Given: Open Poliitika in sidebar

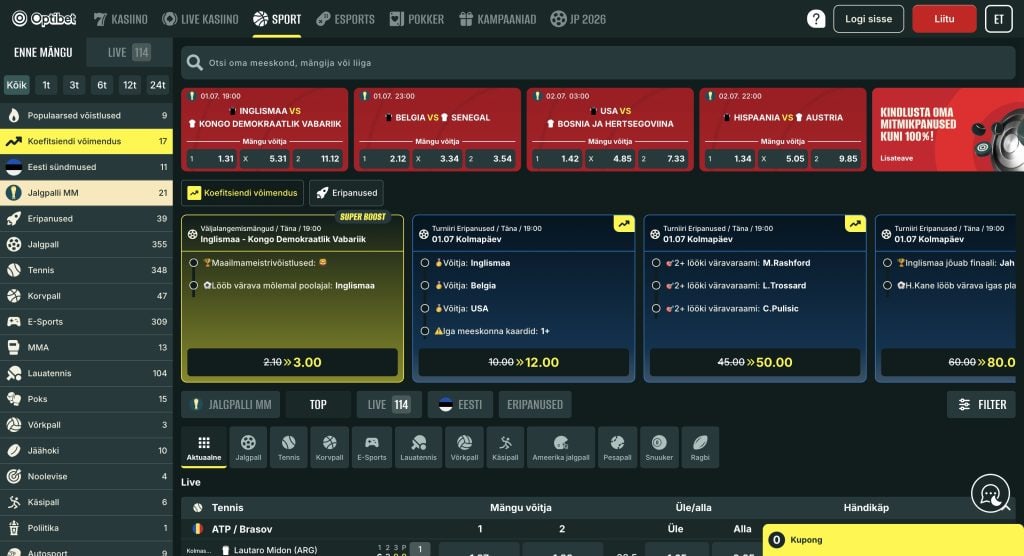Looking at the screenshot, I should 86,528.
